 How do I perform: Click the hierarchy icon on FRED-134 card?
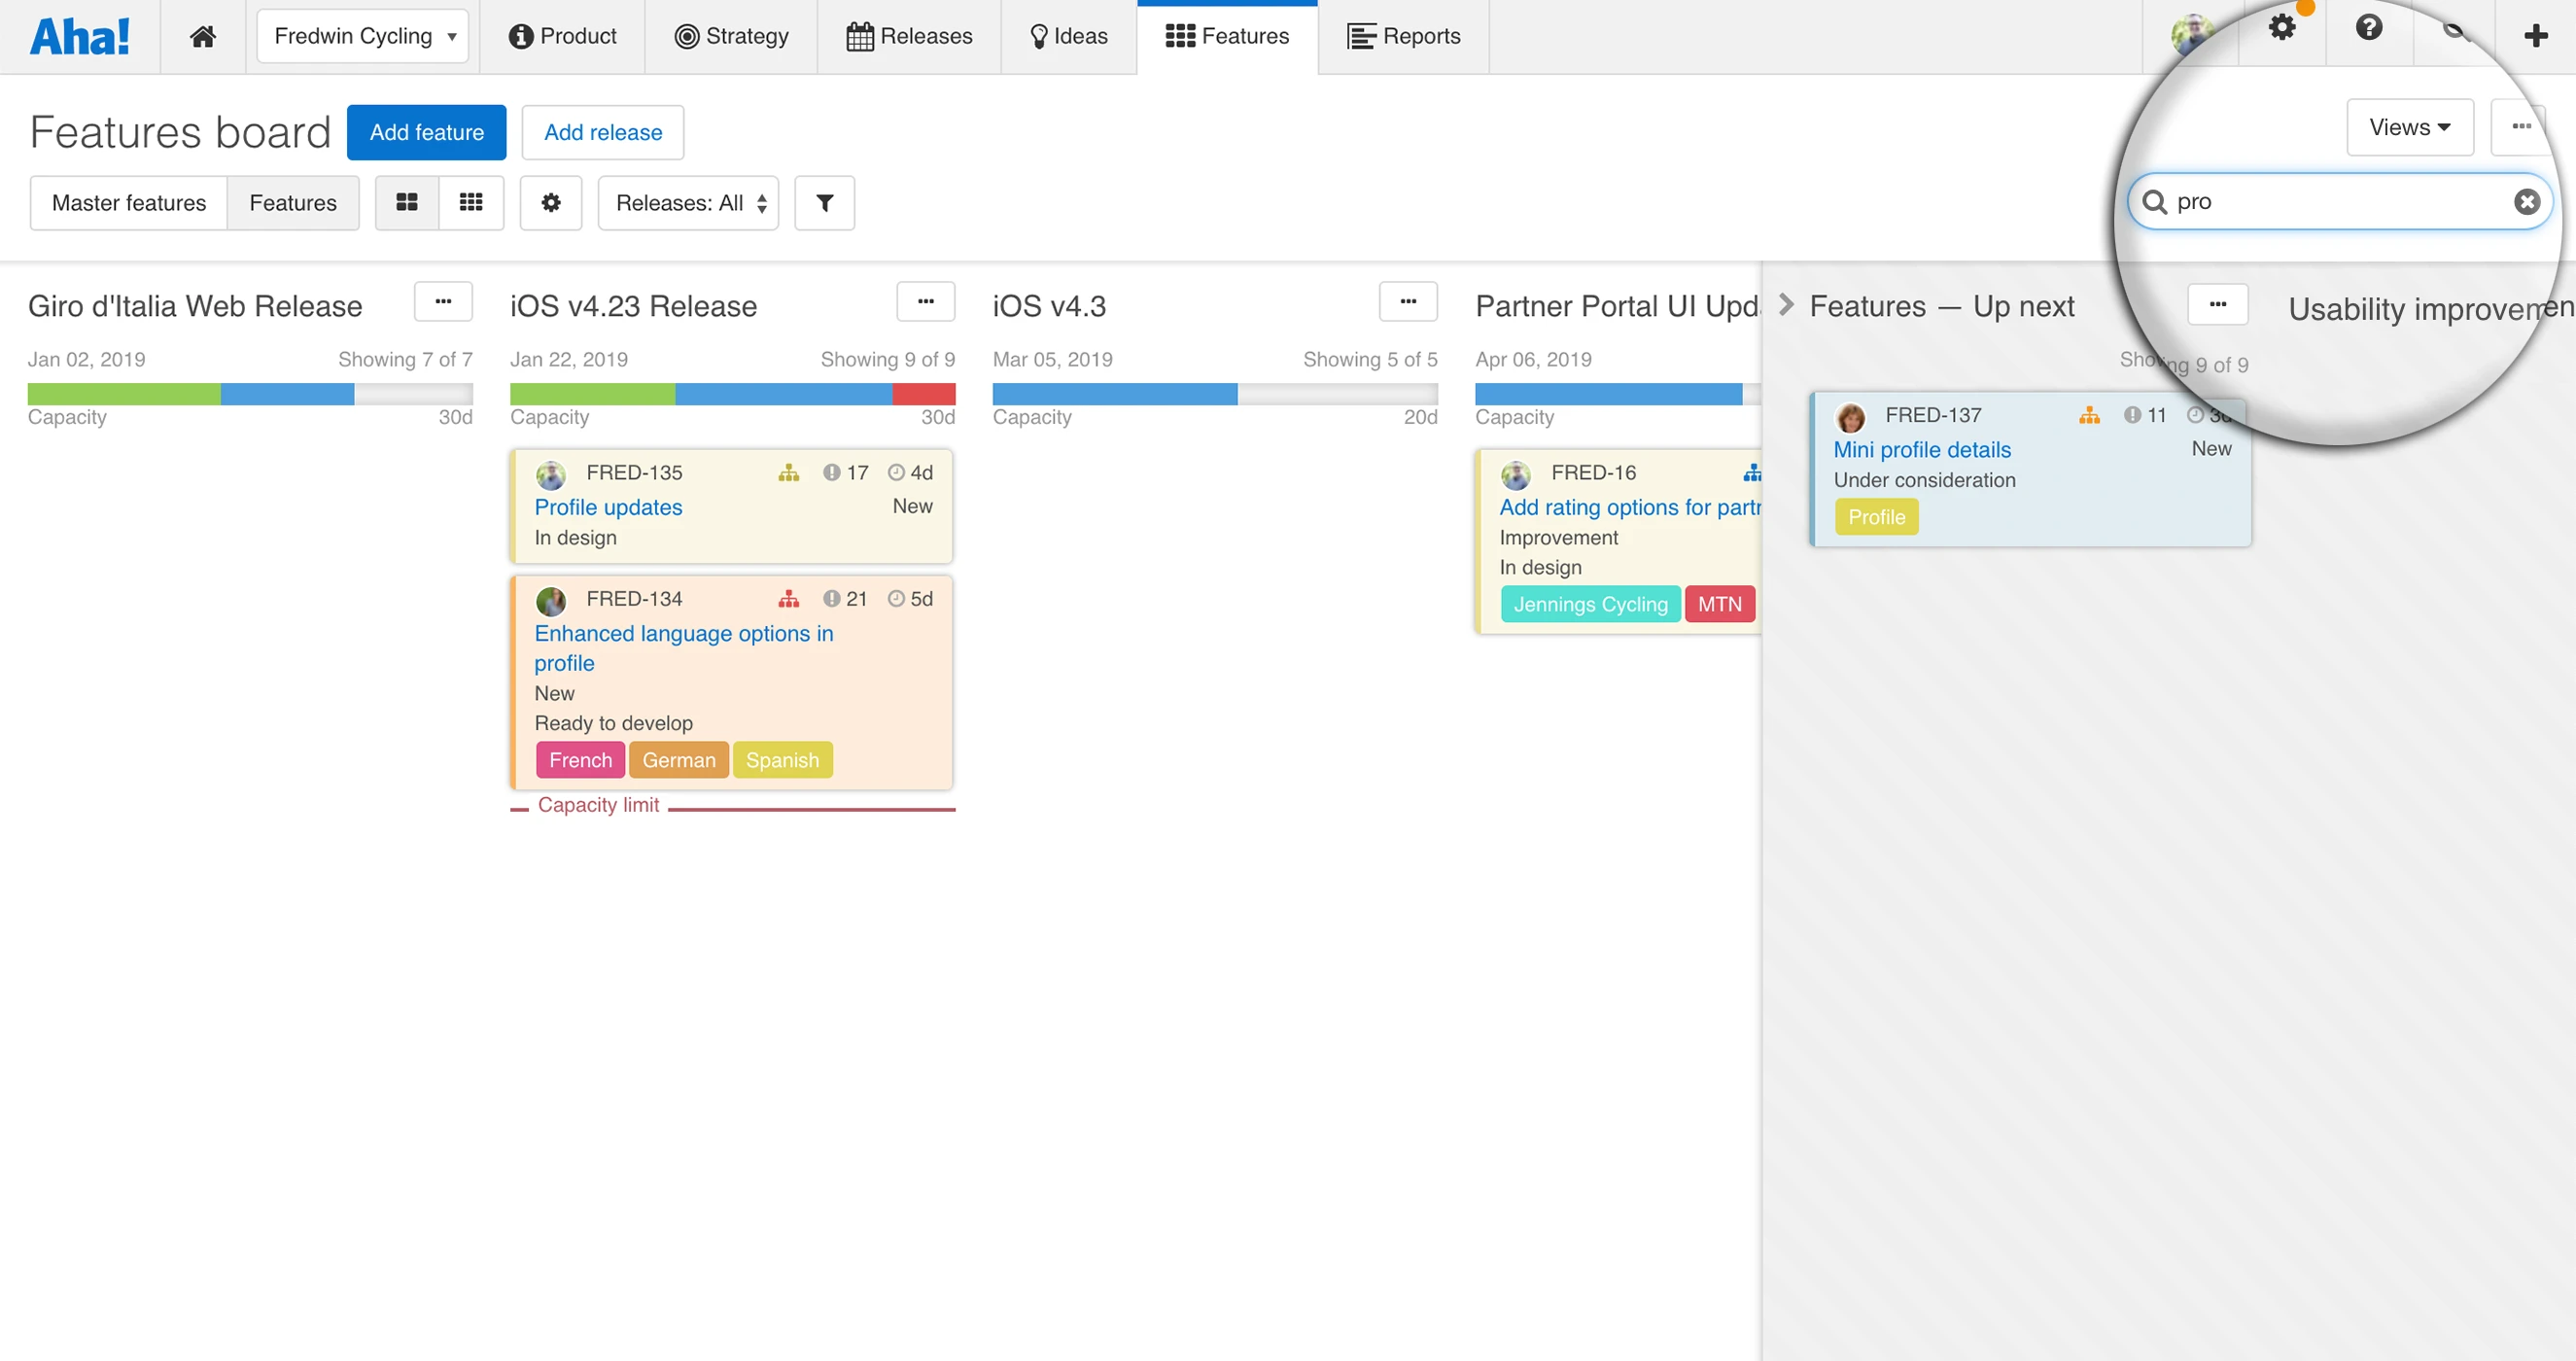(x=788, y=599)
